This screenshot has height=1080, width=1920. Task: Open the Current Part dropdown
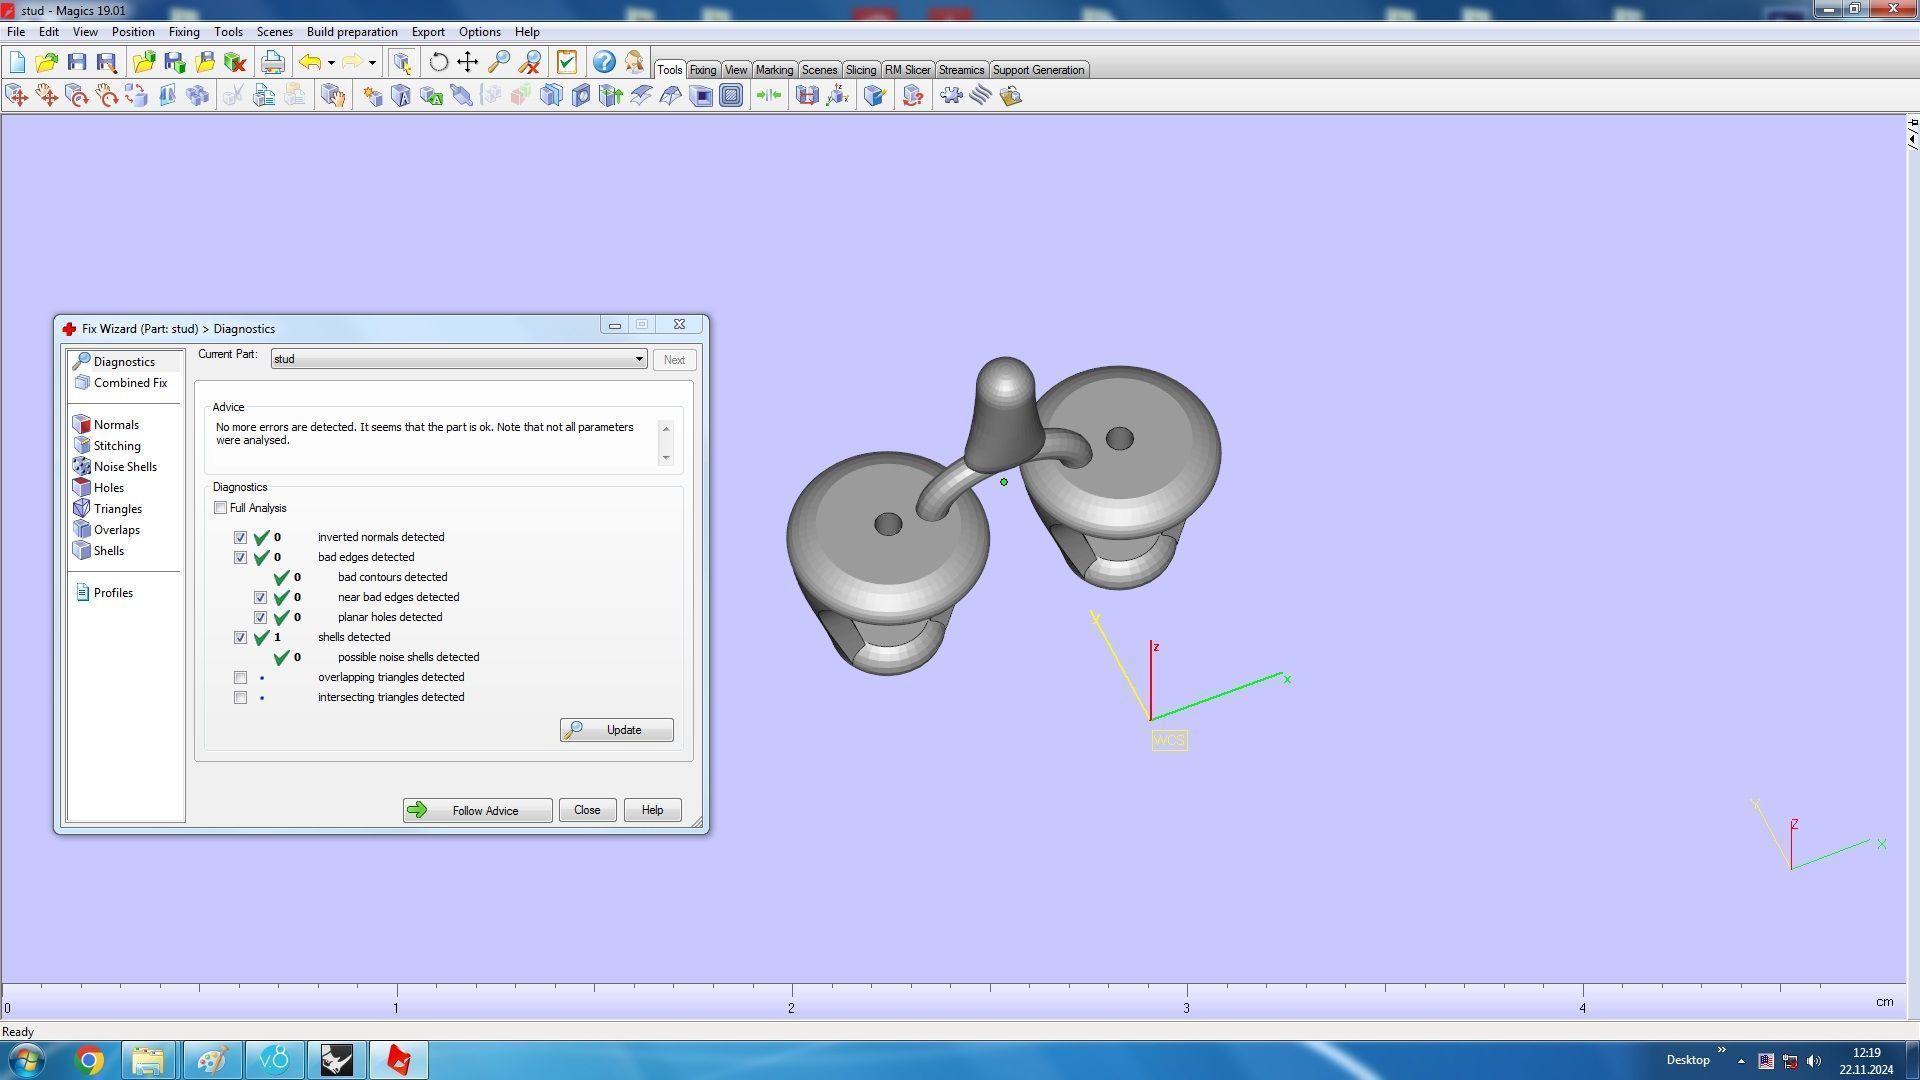tap(638, 359)
